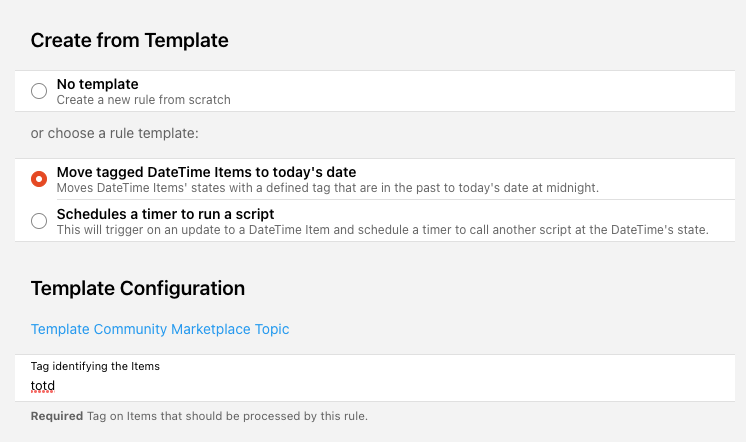Click the "totd" text in the tag field

click(x=42, y=385)
